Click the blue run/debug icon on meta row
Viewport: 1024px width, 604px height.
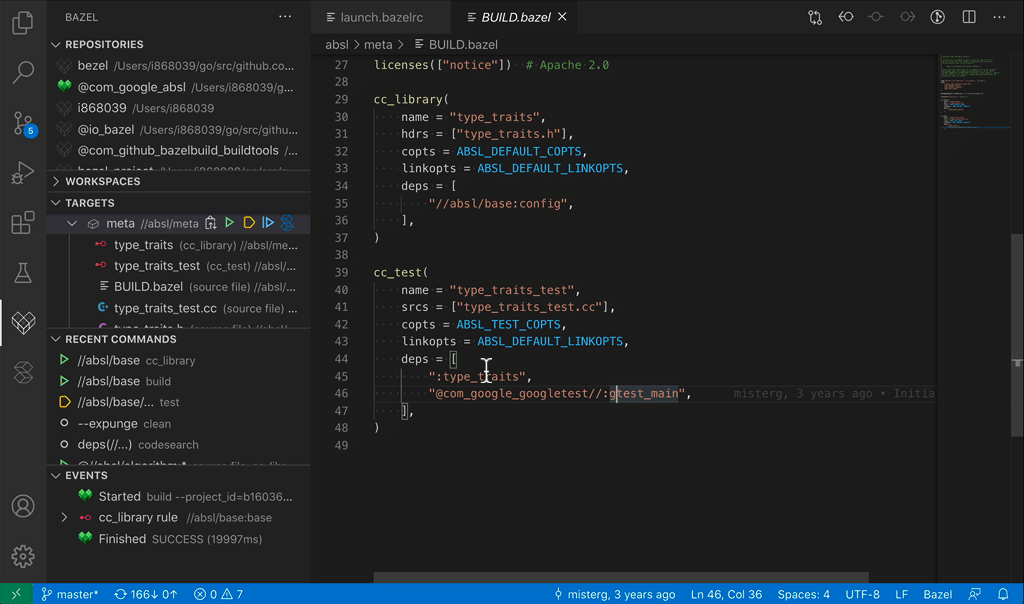pyautogui.click(x=268, y=223)
